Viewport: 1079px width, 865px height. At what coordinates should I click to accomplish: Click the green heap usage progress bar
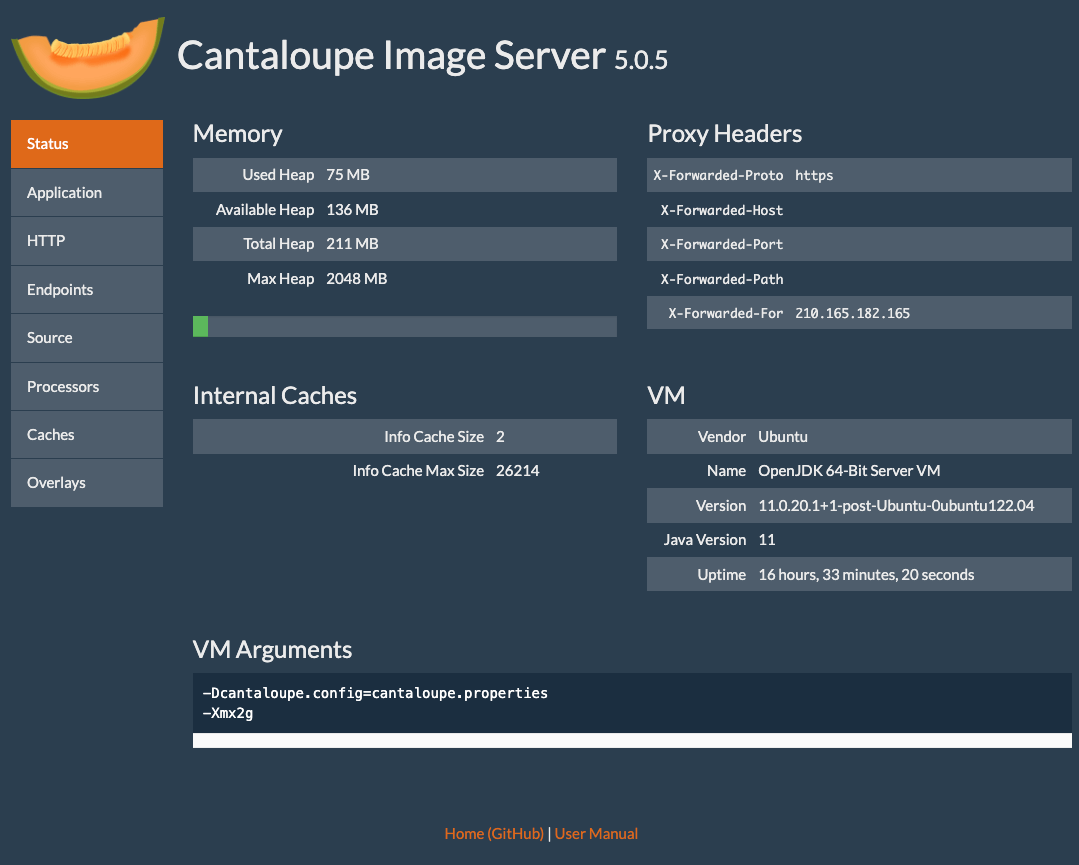200,326
